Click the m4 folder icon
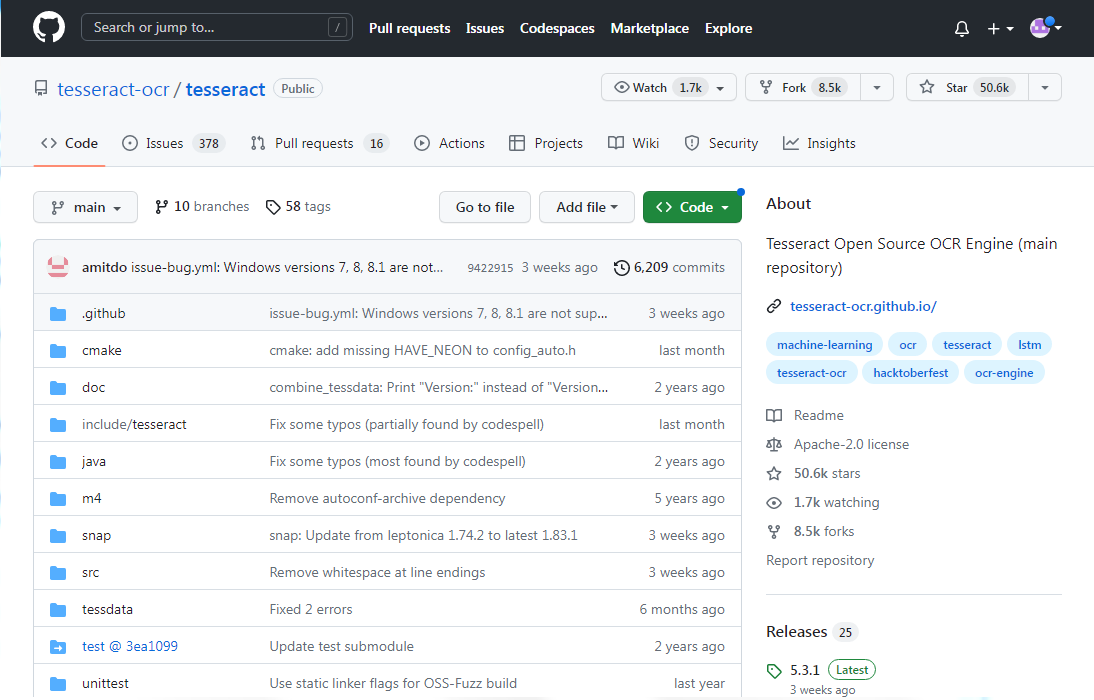 coord(58,499)
